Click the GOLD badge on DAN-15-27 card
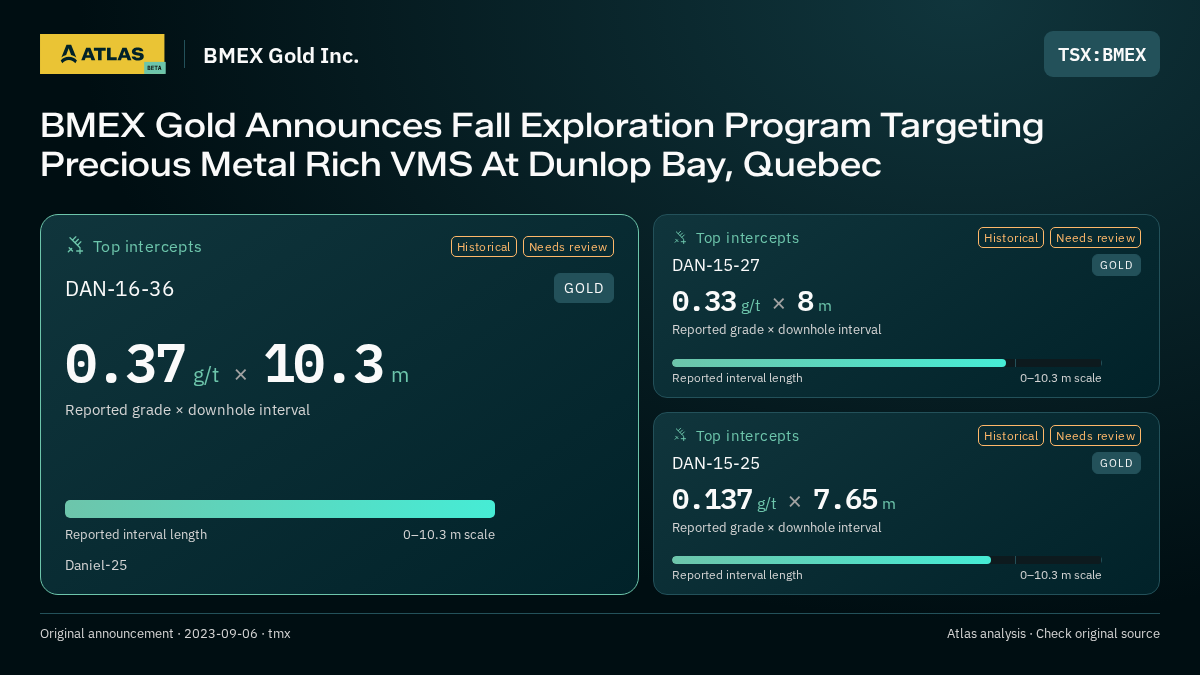The width and height of the screenshot is (1200, 675). click(x=1116, y=265)
